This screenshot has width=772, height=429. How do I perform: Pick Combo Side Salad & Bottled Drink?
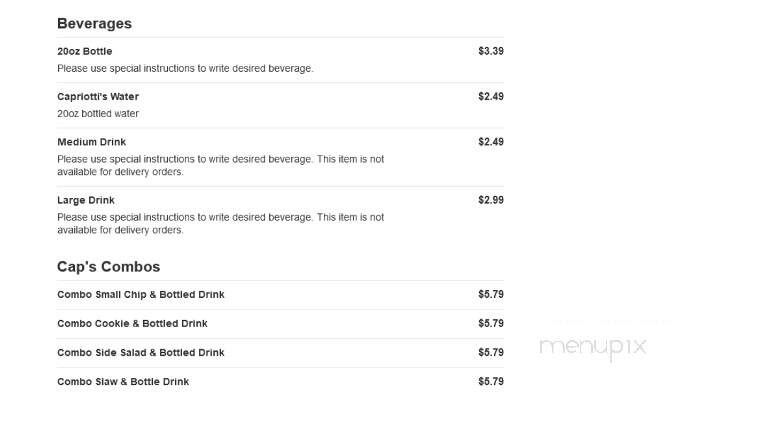pyautogui.click(x=141, y=353)
